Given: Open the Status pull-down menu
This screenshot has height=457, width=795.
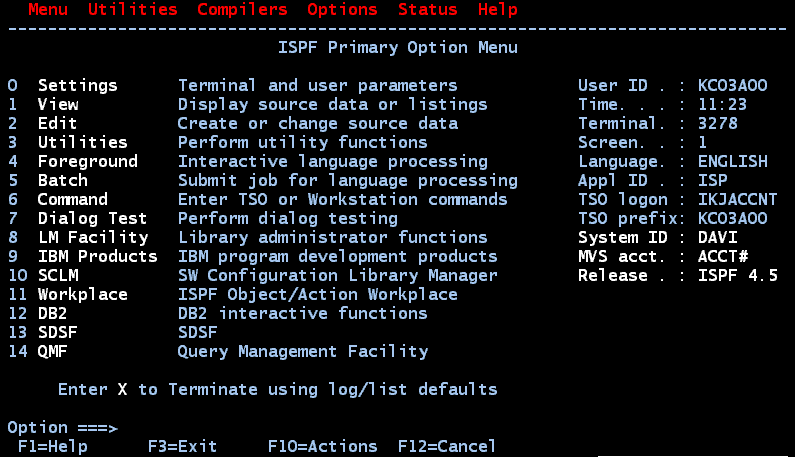Looking at the screenshot, I should coord(427,9).
